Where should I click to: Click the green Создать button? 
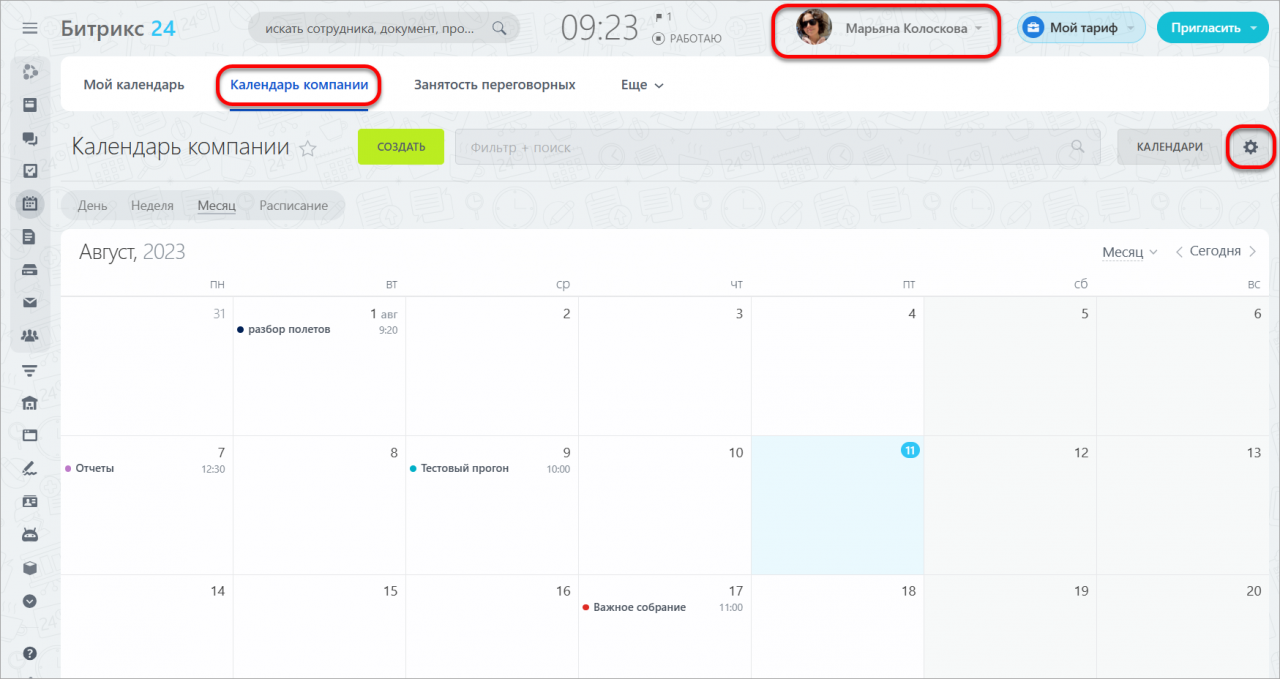(400, 147)
